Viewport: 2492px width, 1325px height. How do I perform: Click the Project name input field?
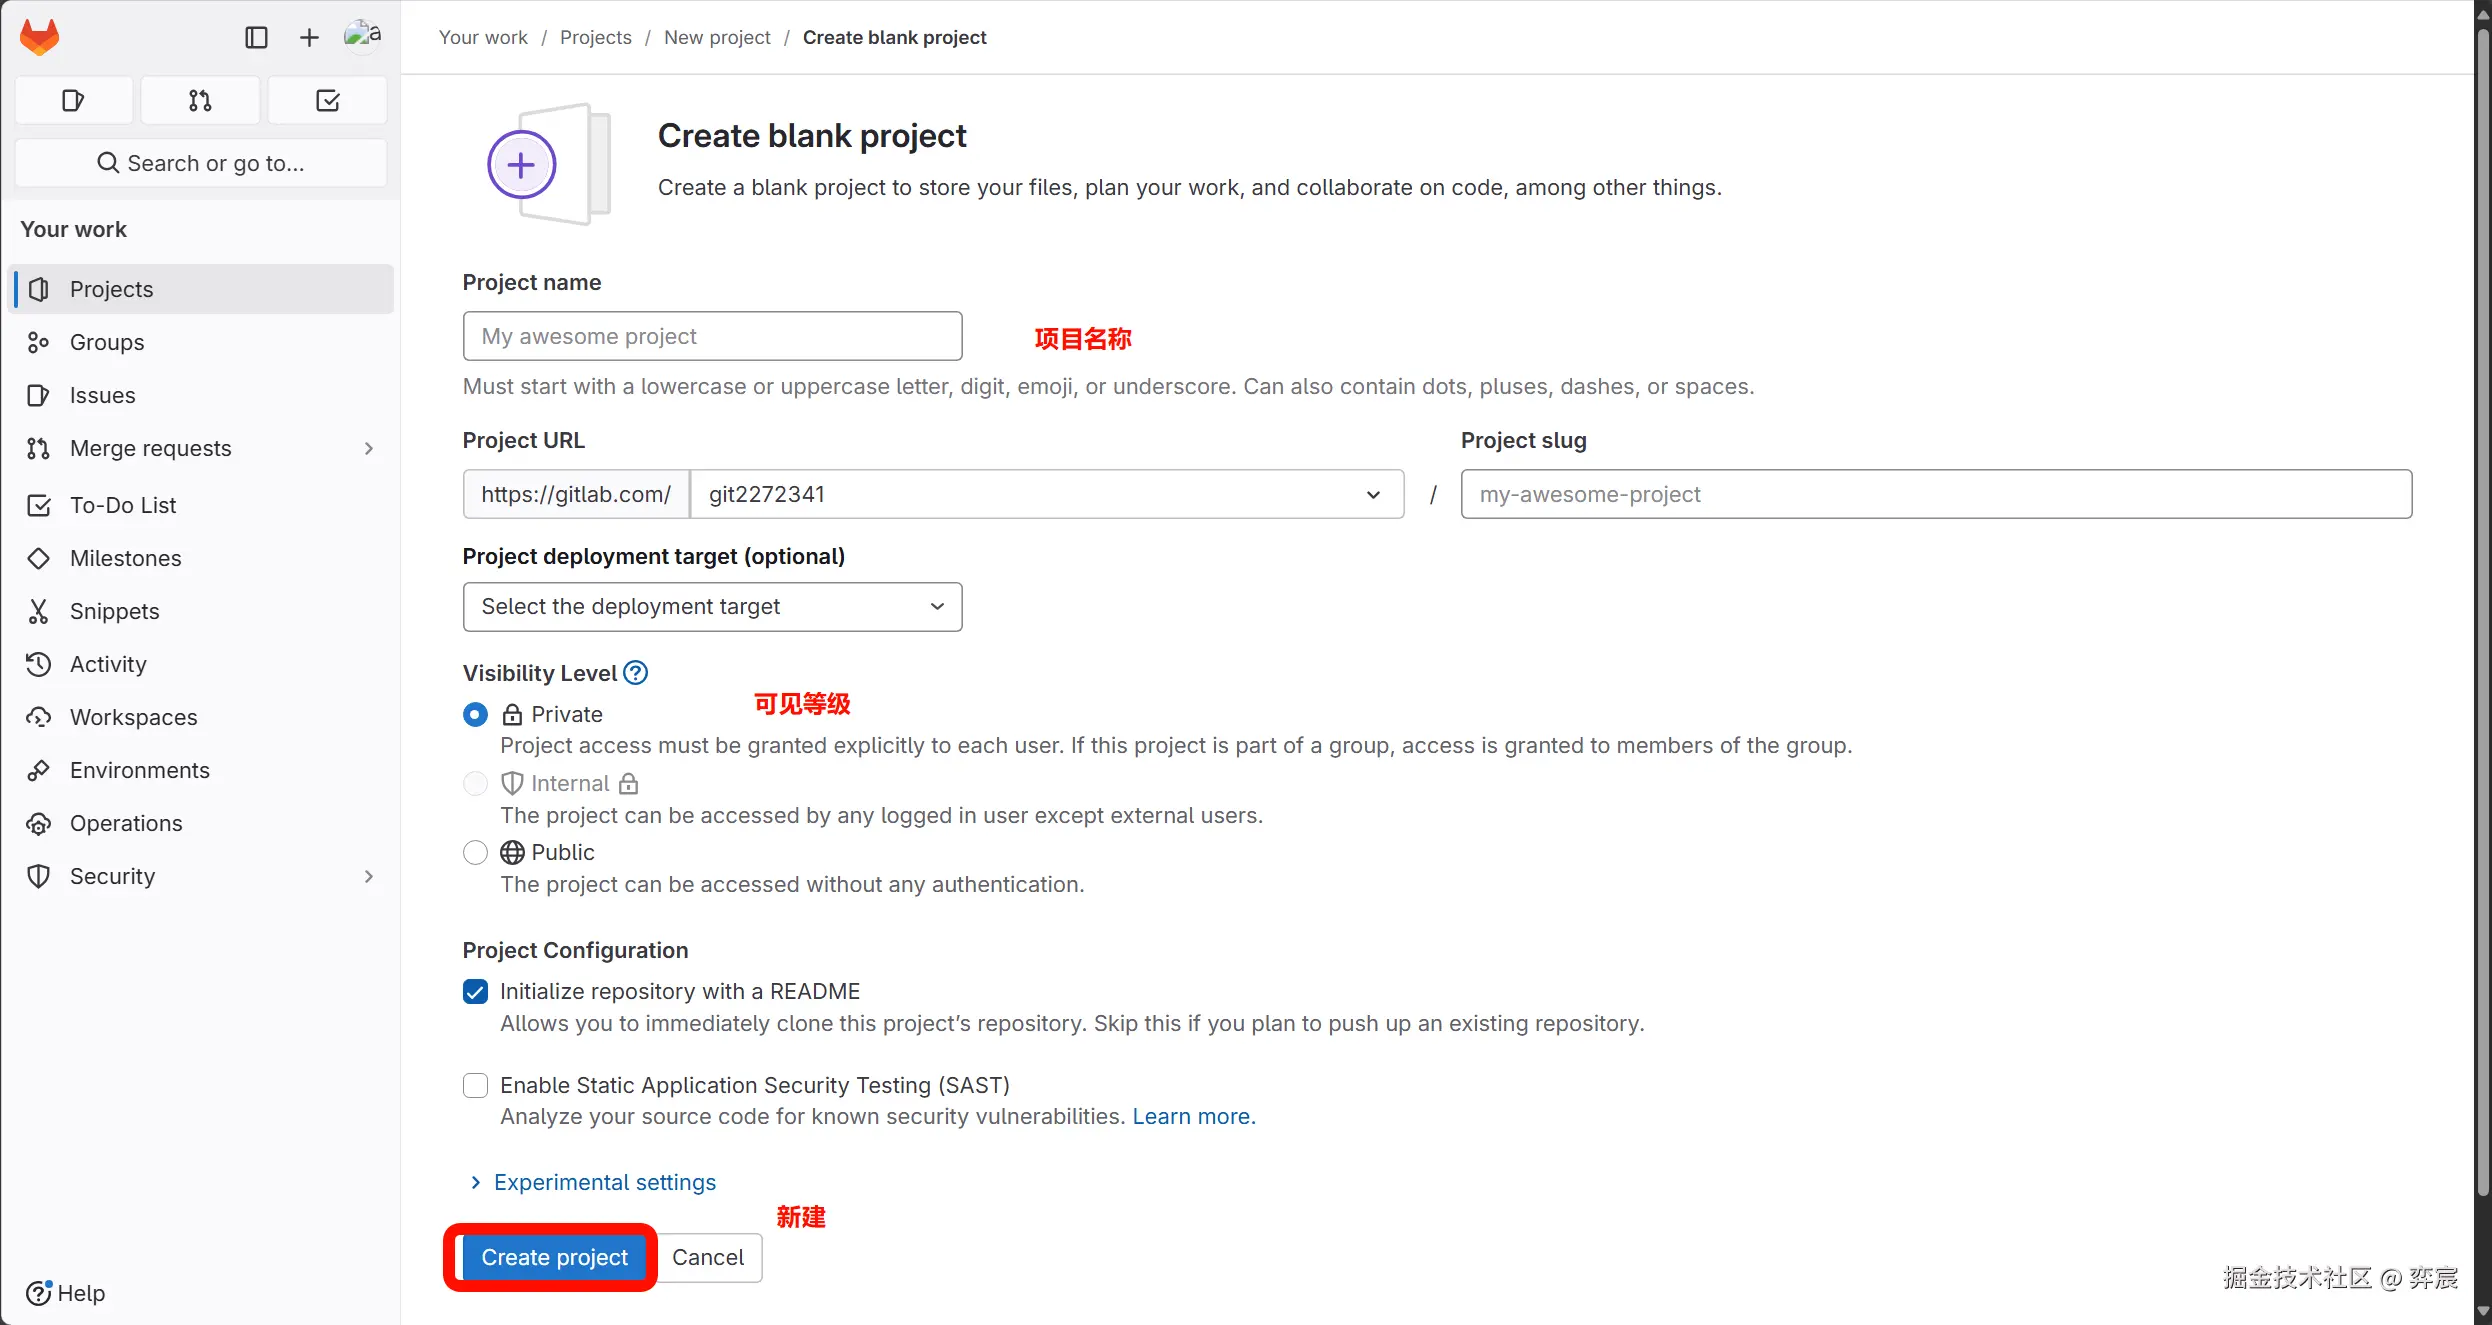point(712,336)
